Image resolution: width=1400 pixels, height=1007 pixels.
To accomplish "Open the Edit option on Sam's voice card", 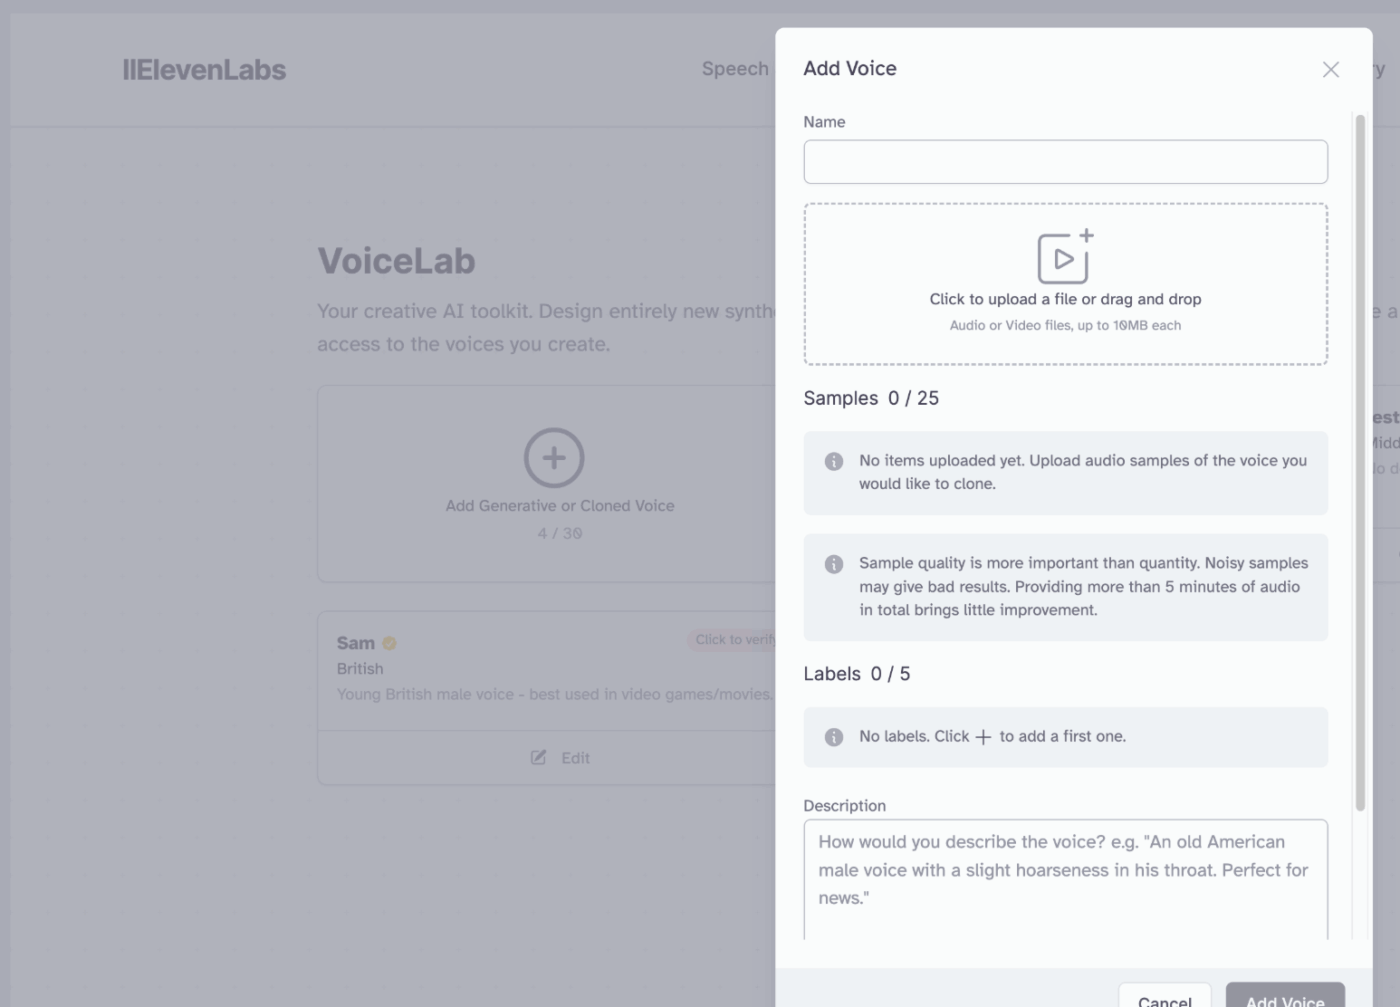I will point(560,758).
